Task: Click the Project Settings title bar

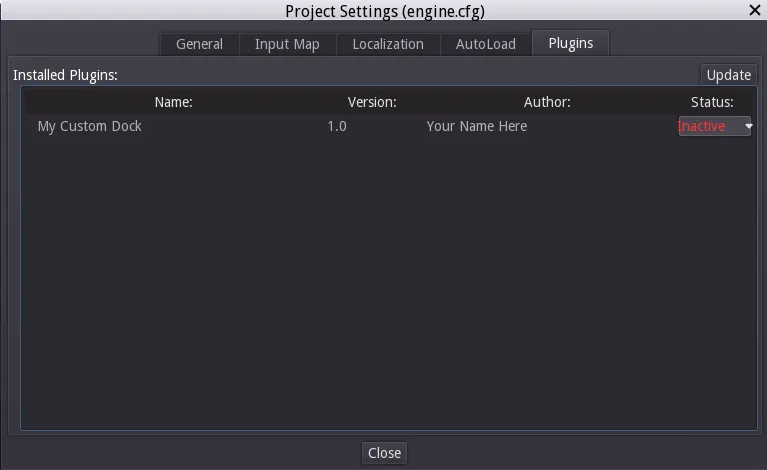Action: [383, 11]
